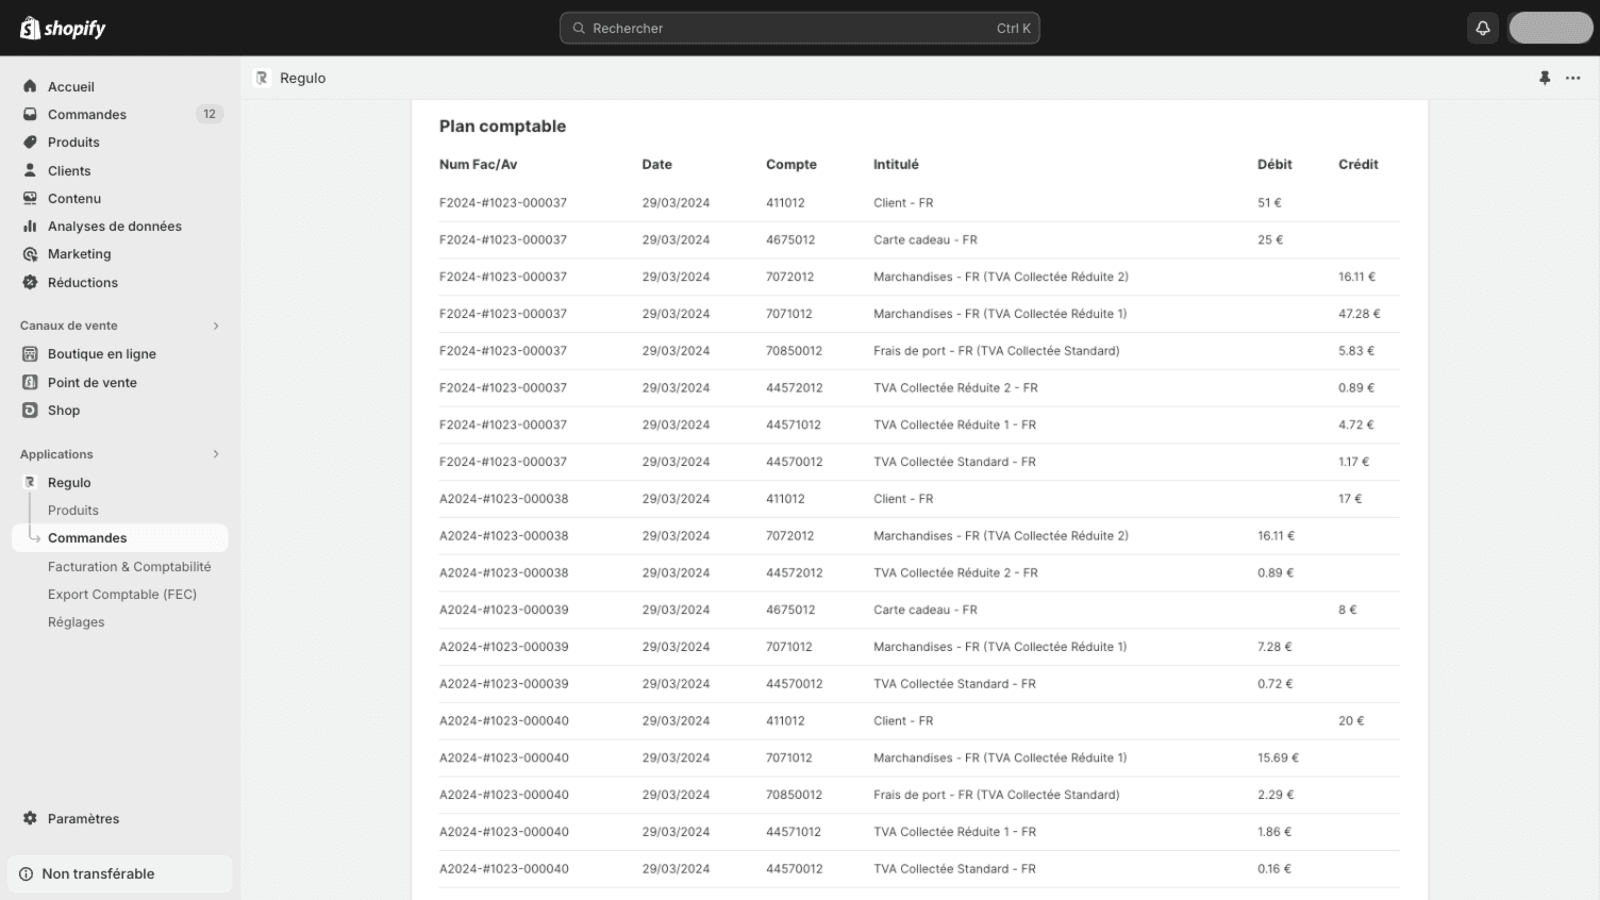
Task: Expand the Applications section chevron
Action: [216, 454]
